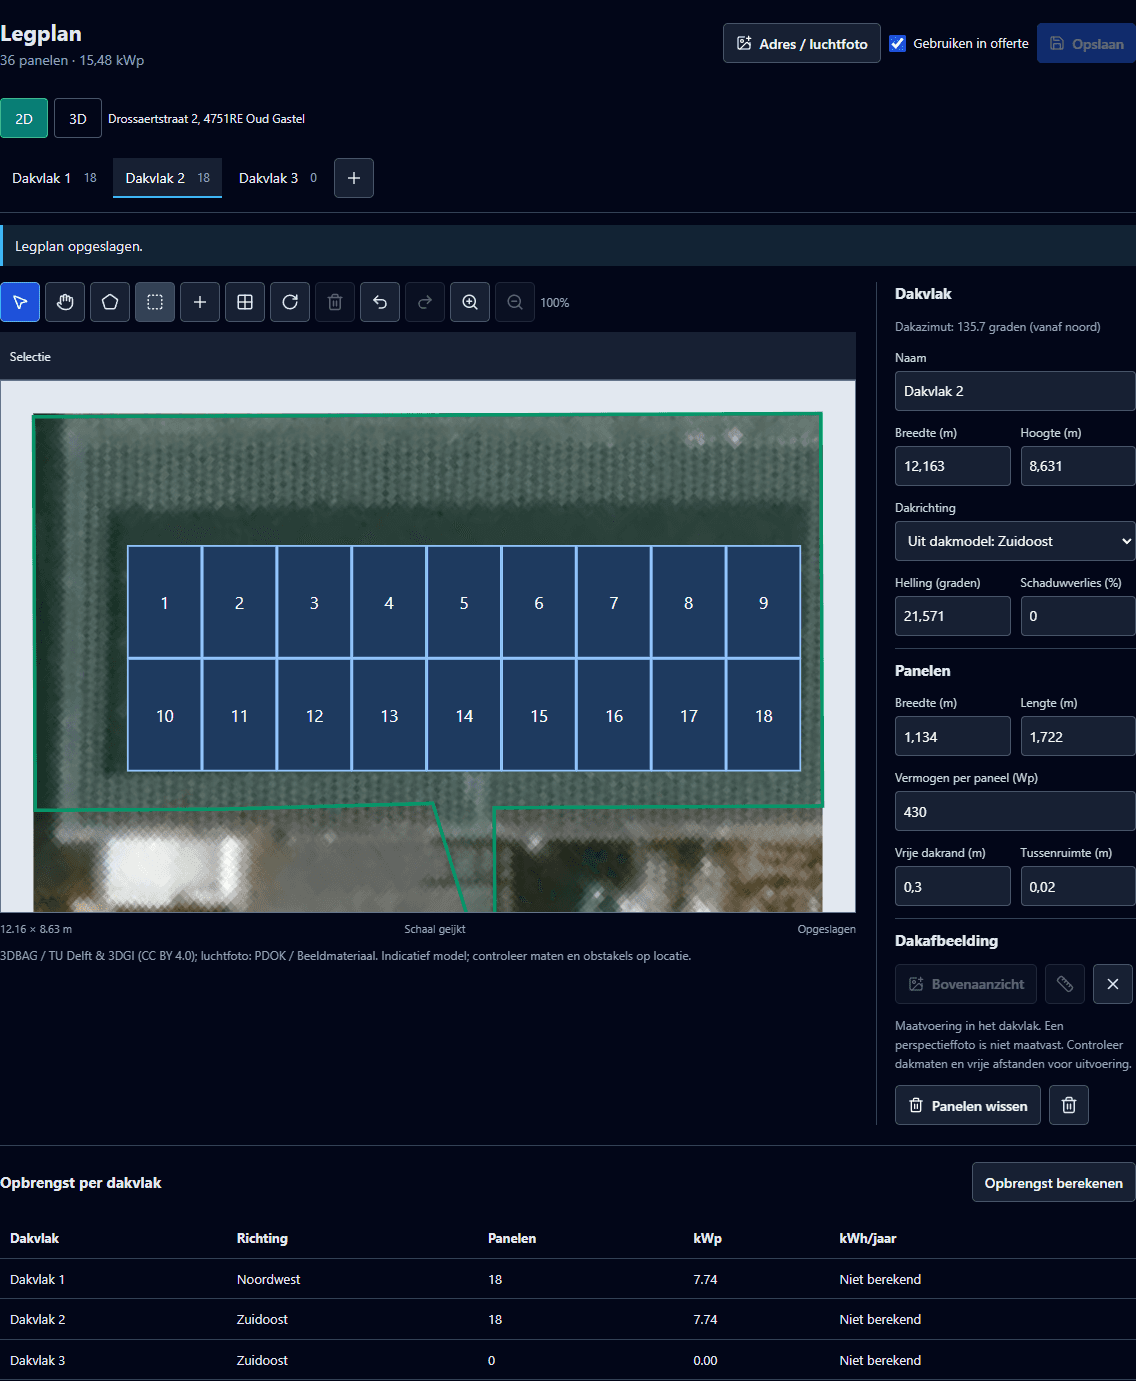Remove the dakafbeelding with X button
Screen dimensions: 1136x1381
(x=1113, y=984)
